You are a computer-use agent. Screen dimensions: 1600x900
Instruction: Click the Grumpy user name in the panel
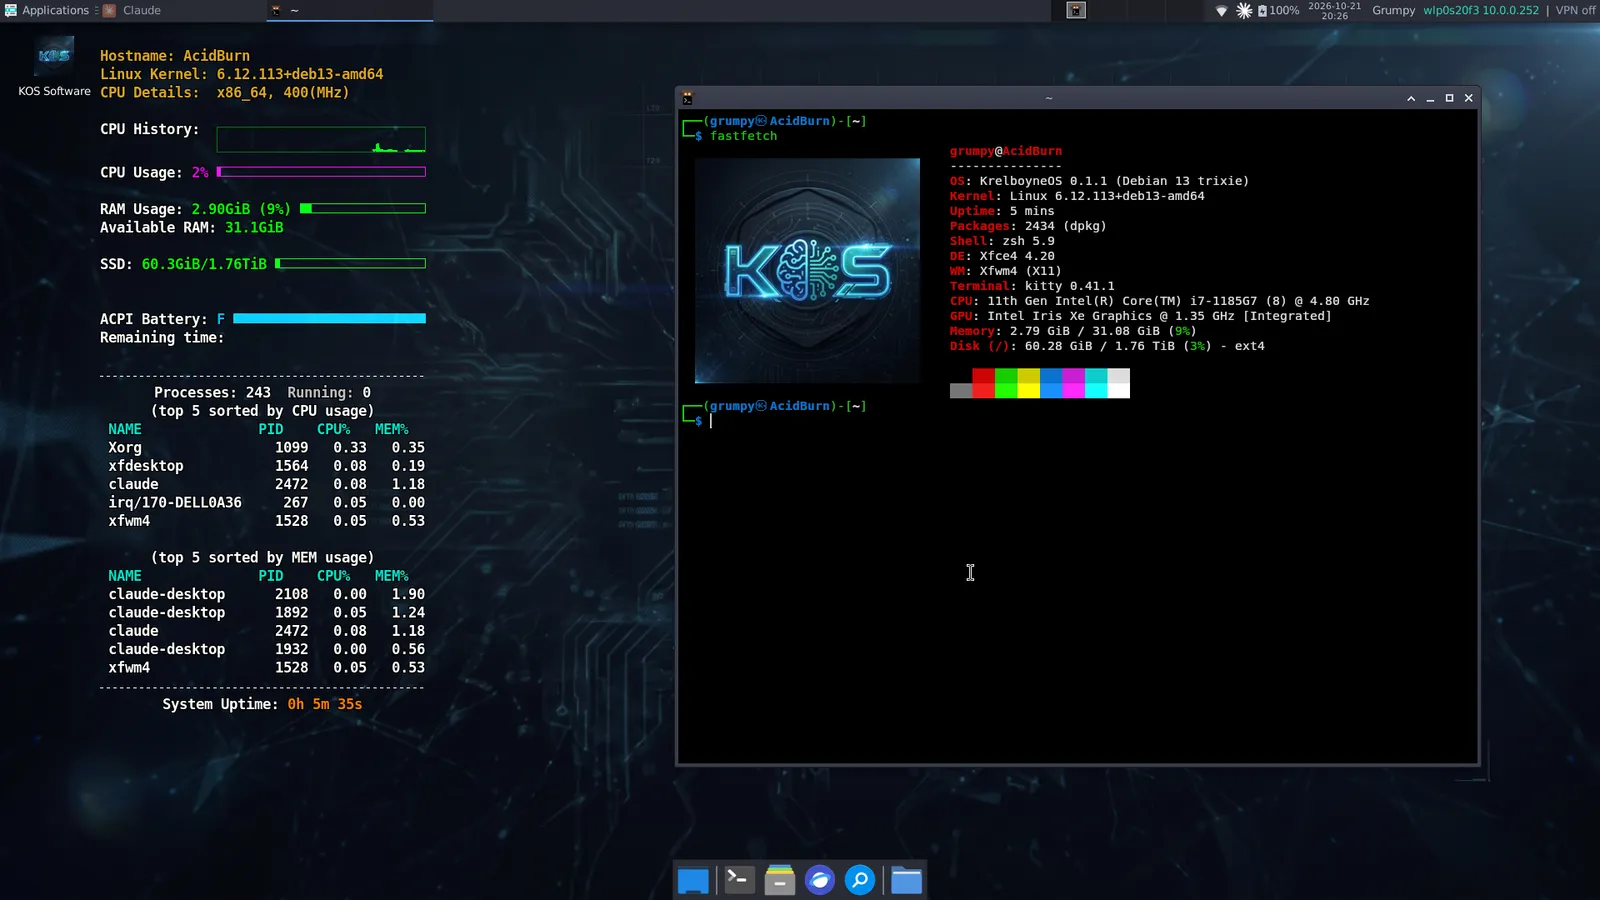pyautogui.click(x=1393, y=10)
